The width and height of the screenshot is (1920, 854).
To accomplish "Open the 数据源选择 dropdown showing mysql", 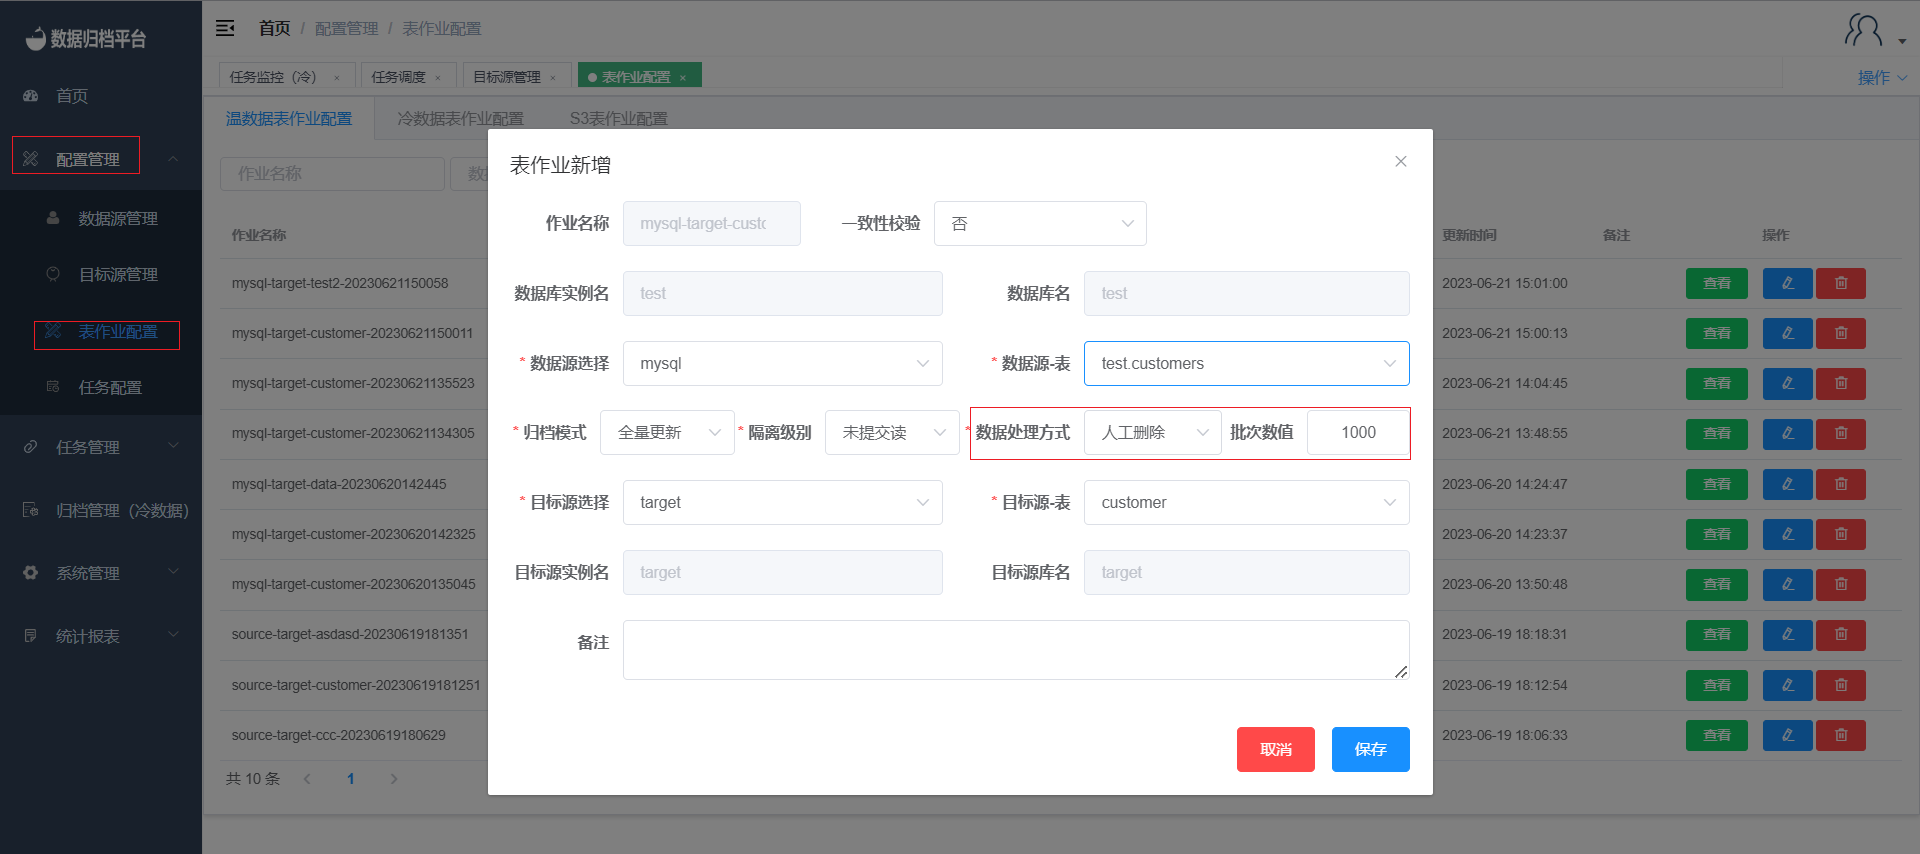I will click(783, 364).
